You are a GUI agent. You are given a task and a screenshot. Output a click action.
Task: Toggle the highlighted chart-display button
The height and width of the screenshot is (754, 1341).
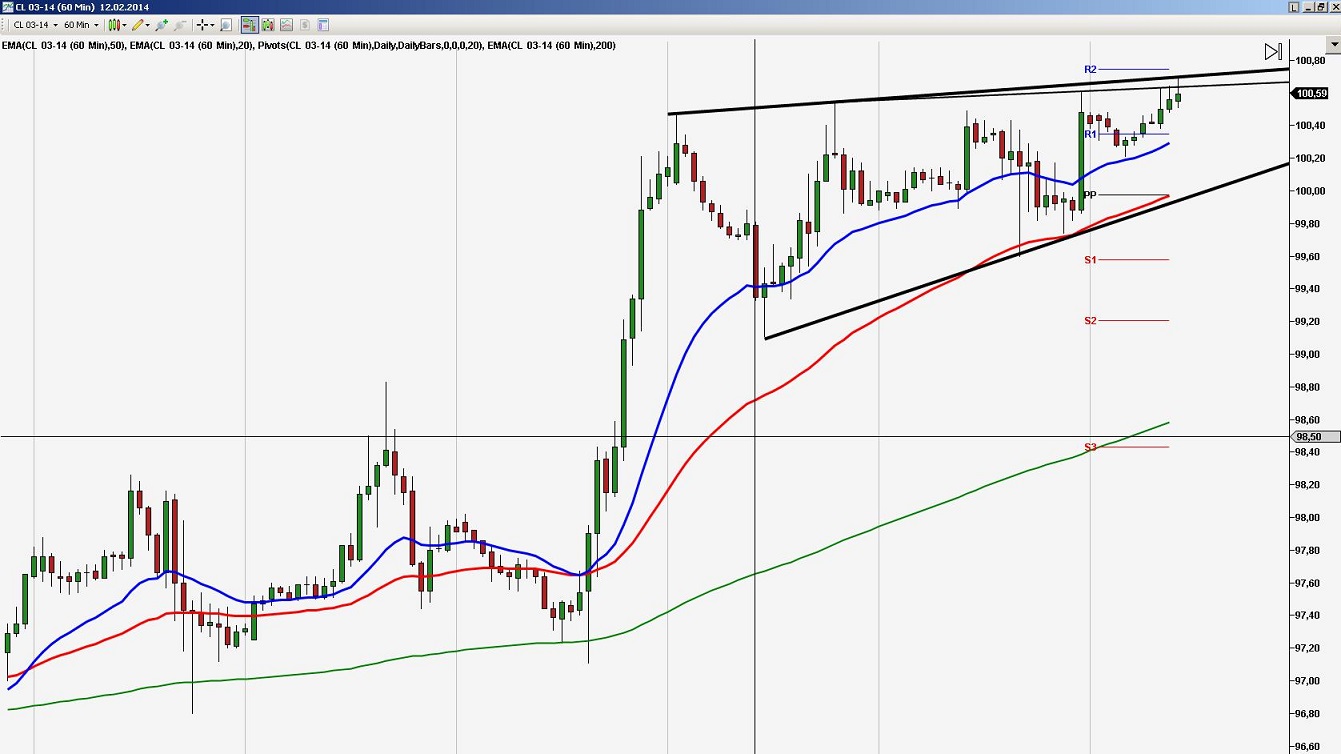[x=247, y=24]
